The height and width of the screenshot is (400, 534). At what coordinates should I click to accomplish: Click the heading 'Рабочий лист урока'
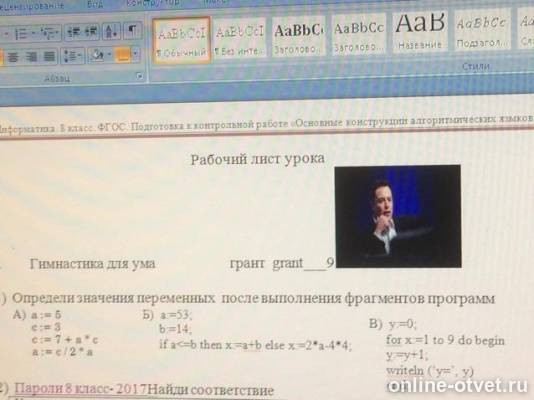click(257, 159)
